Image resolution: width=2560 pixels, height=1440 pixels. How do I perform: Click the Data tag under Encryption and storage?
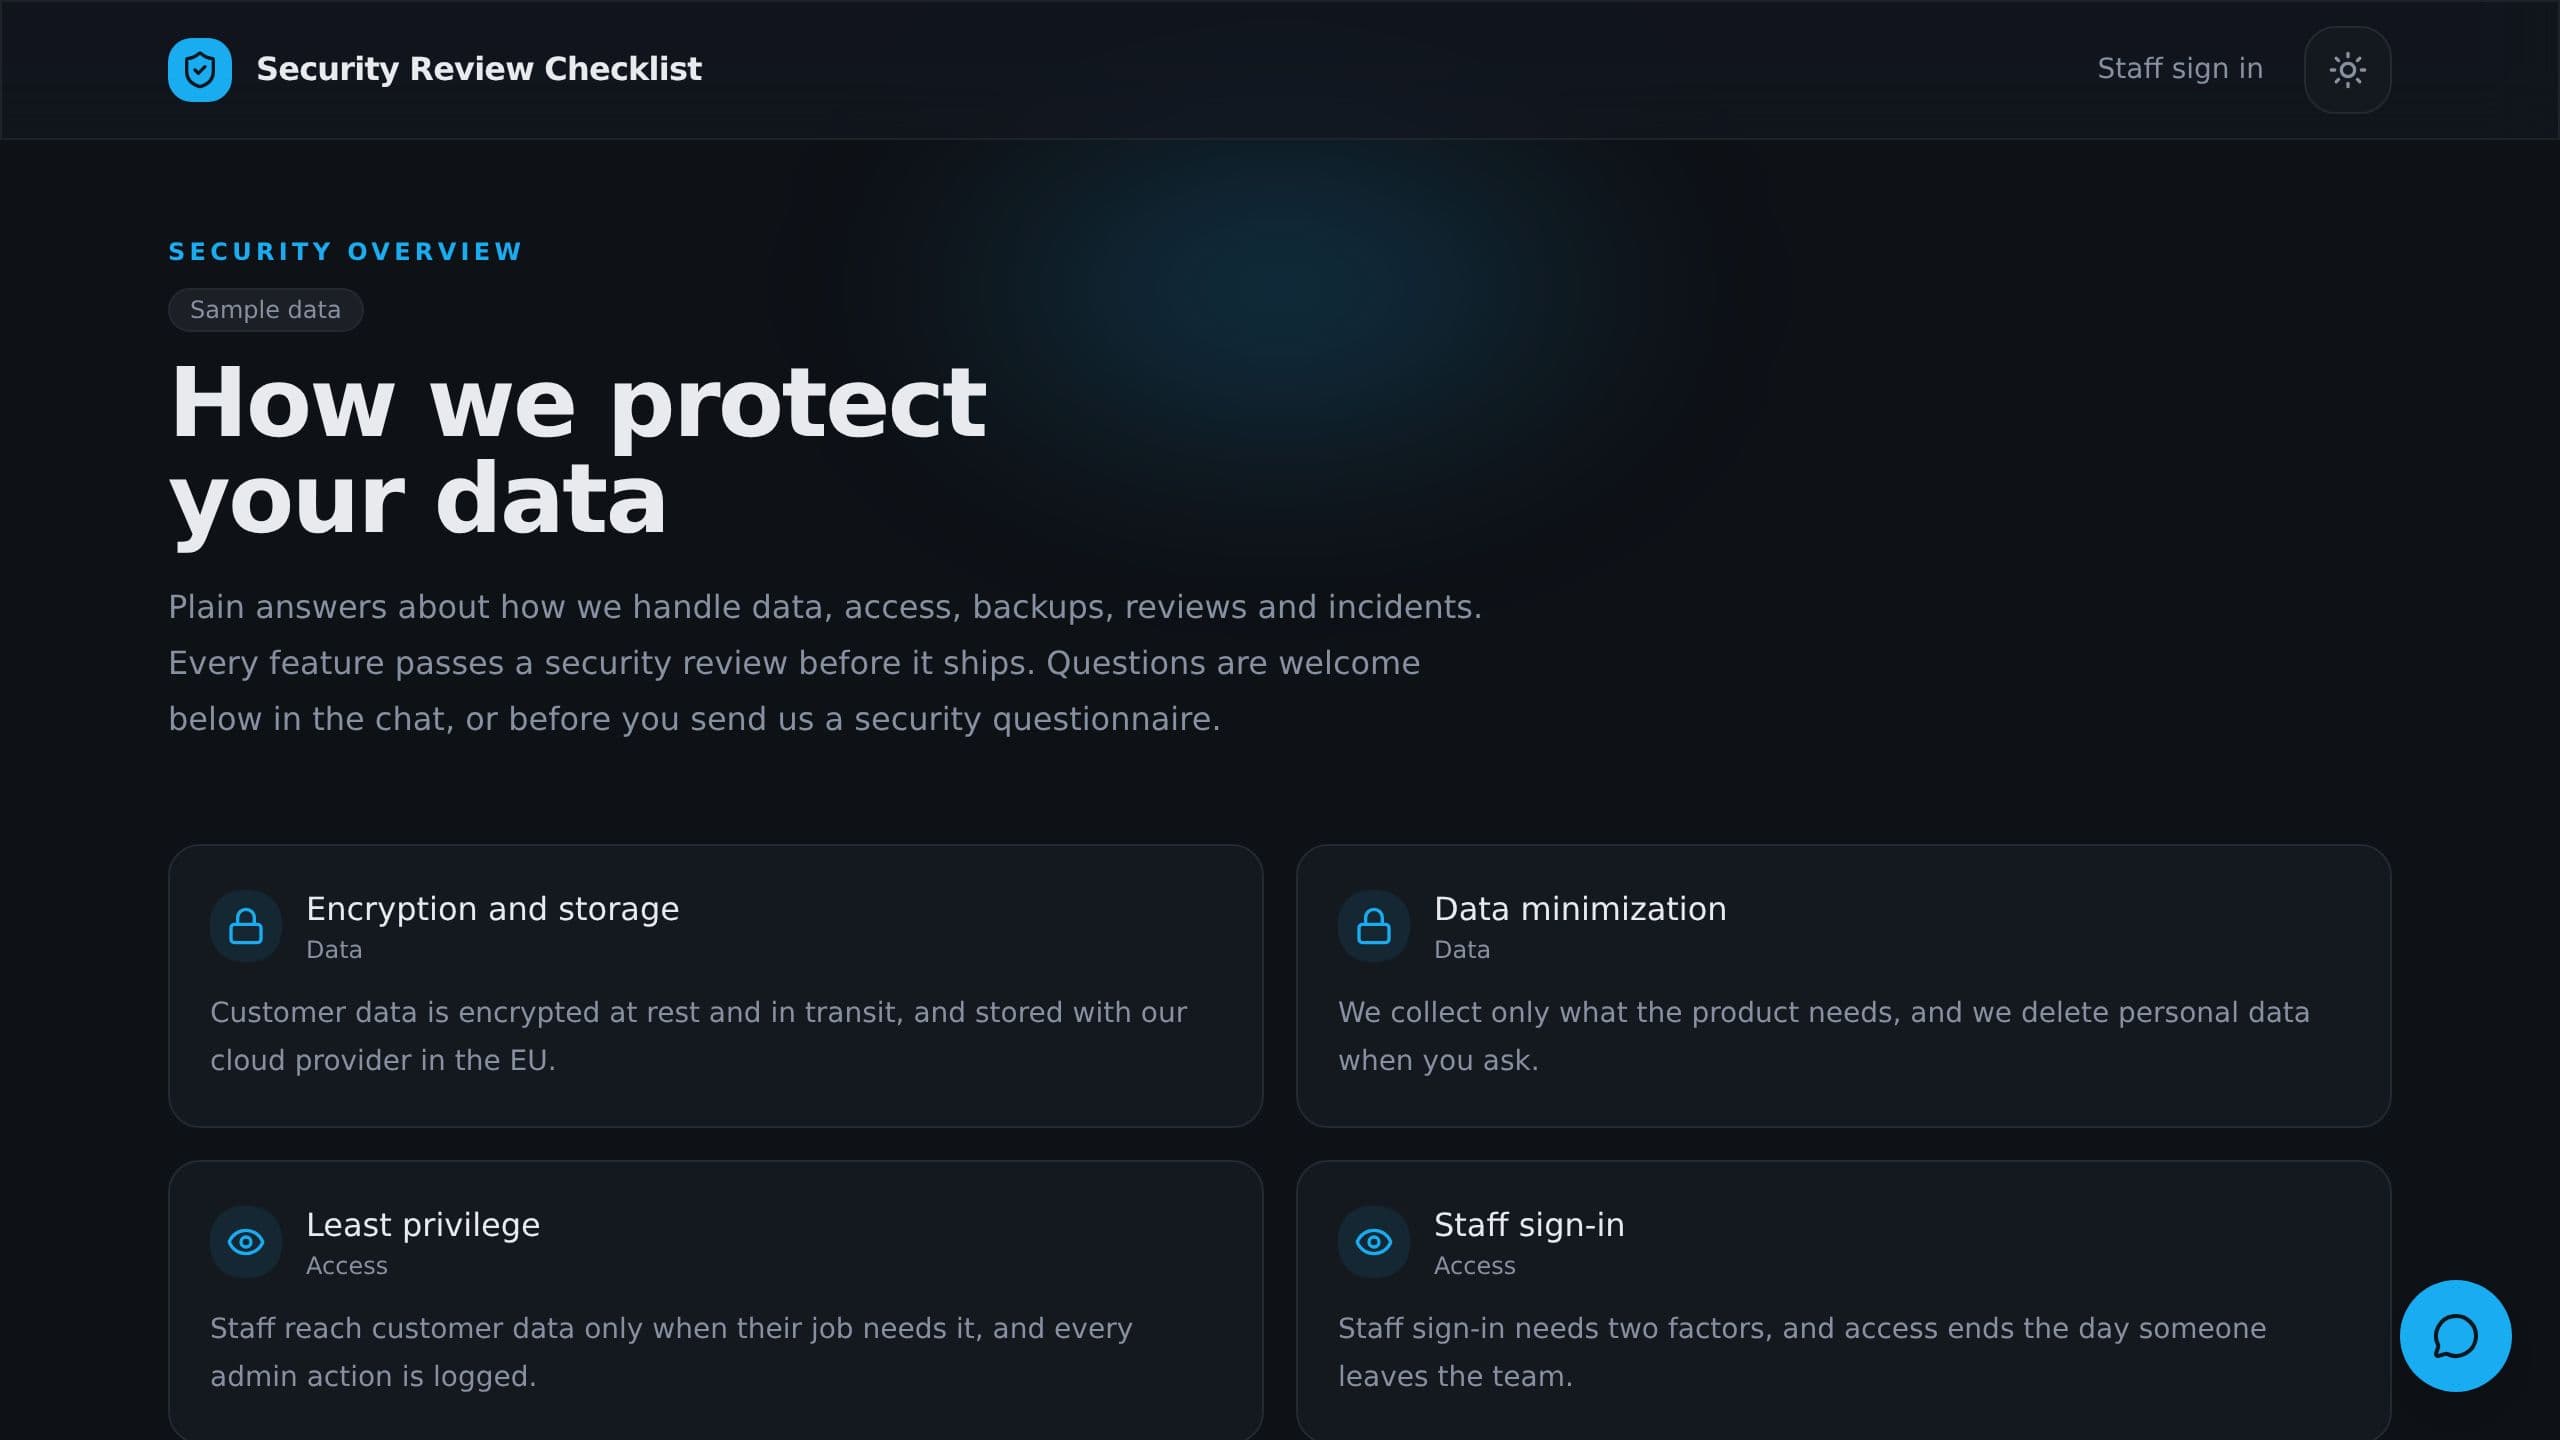tap(334, 950)
